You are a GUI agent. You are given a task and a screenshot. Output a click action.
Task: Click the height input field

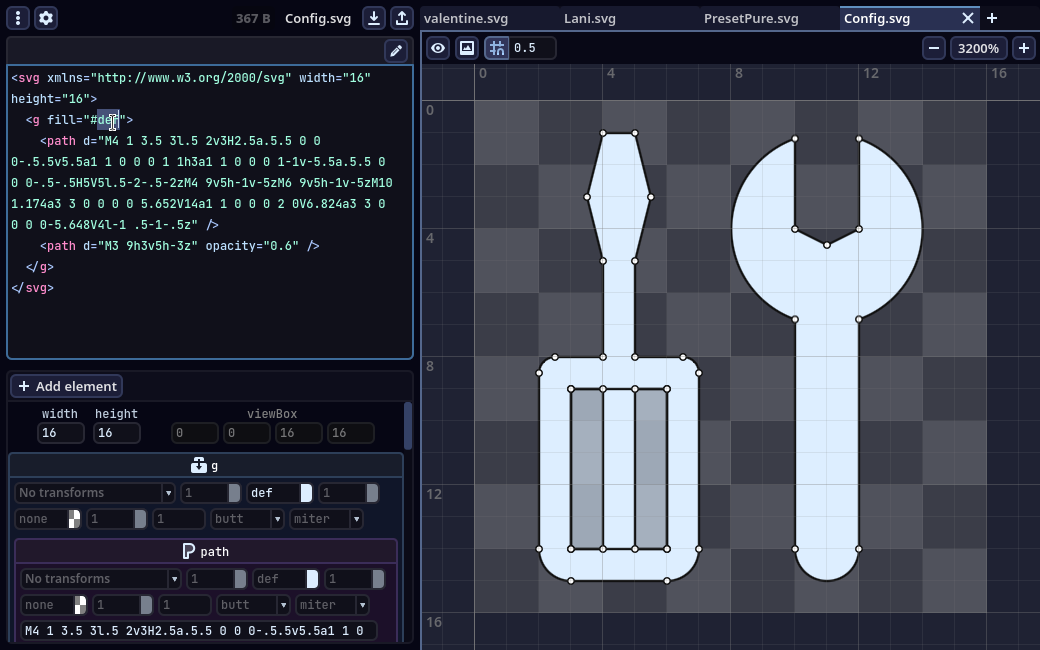click(x=117, y=433)
